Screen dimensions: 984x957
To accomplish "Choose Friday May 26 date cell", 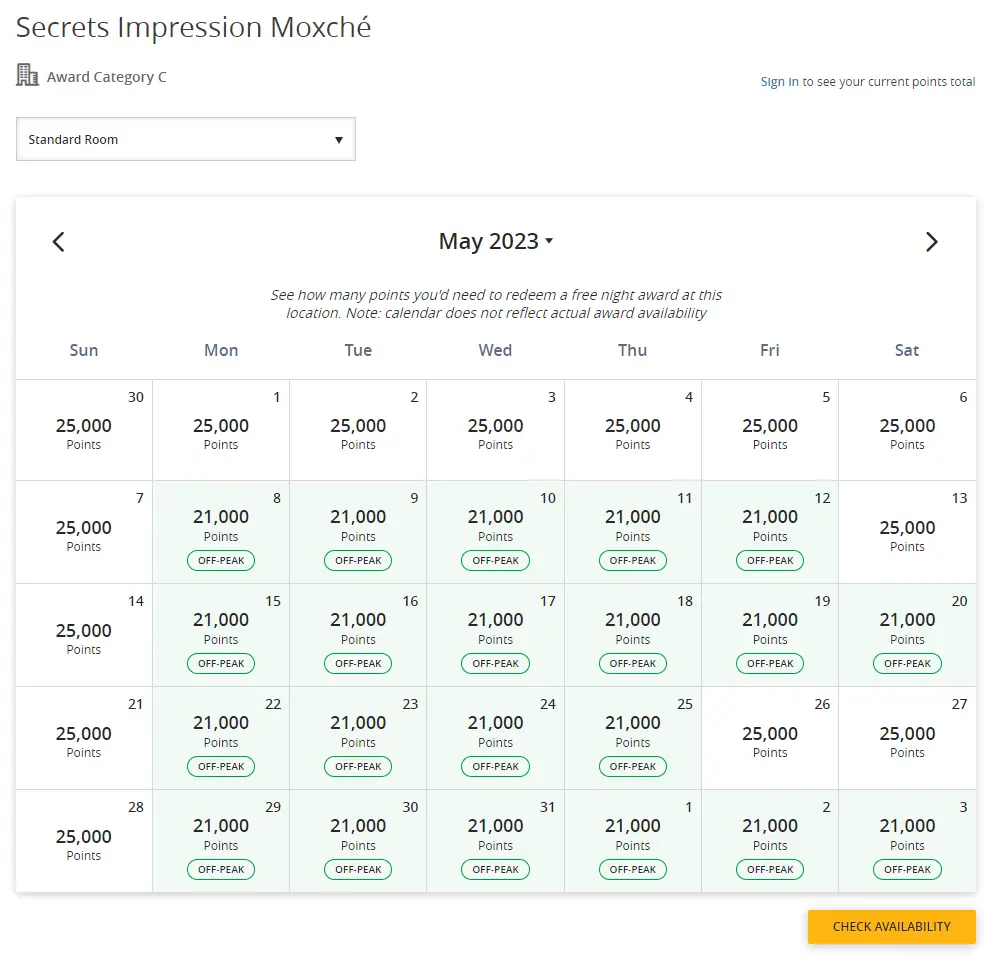I will (770, 737).
